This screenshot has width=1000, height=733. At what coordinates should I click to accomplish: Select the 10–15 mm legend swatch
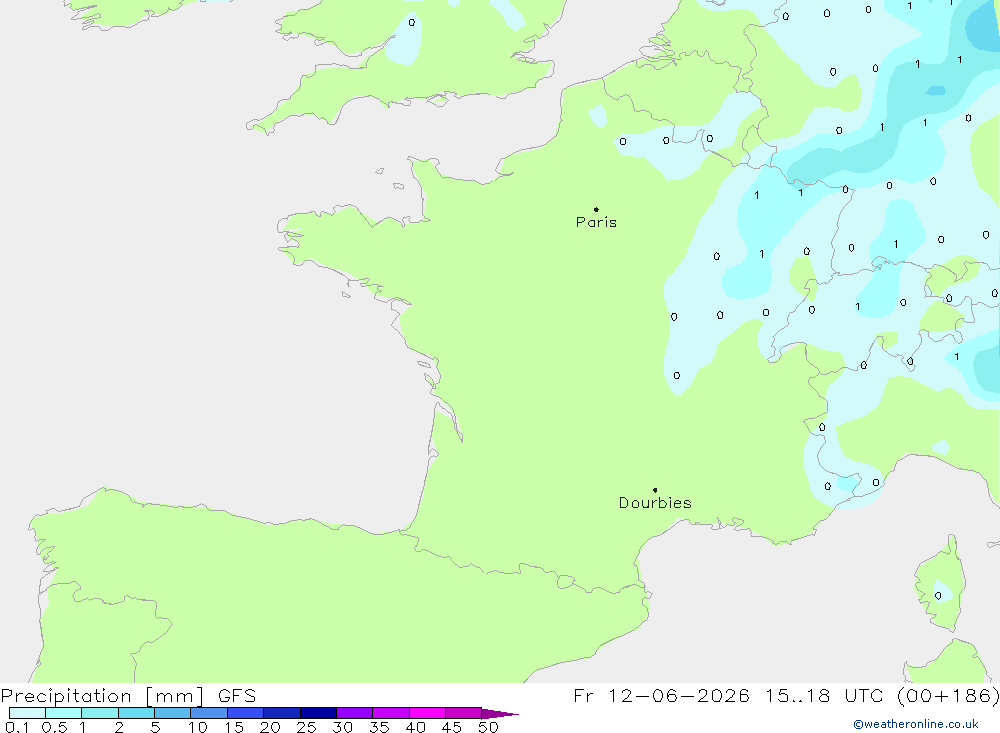pos(209,713)
